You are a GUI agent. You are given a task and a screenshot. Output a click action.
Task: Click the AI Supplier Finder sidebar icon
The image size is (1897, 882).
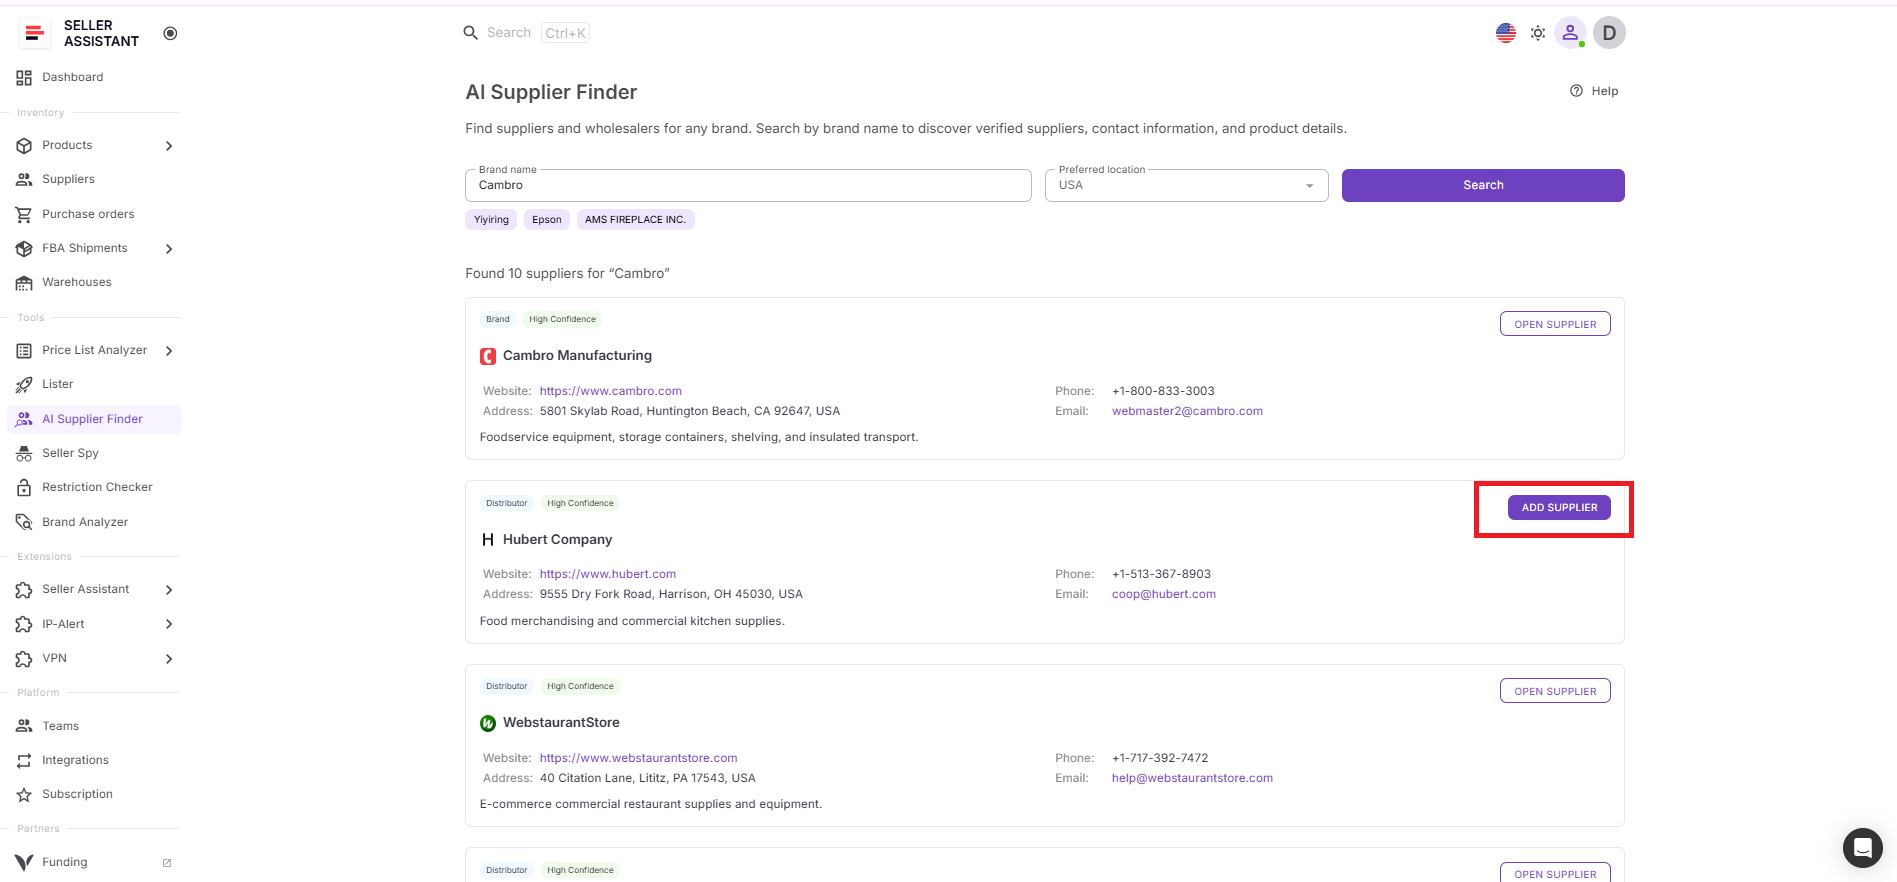[24, 420]
